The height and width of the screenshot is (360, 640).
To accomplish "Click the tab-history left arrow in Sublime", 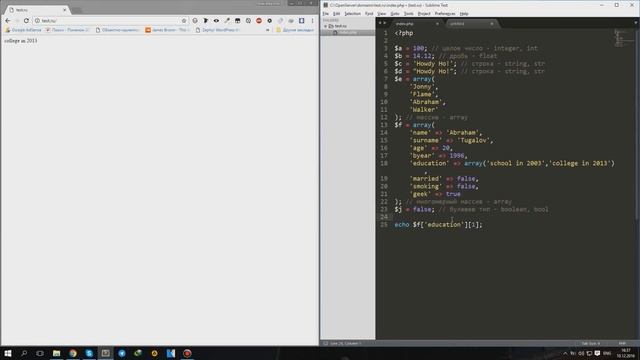I will tap(380, 23).
